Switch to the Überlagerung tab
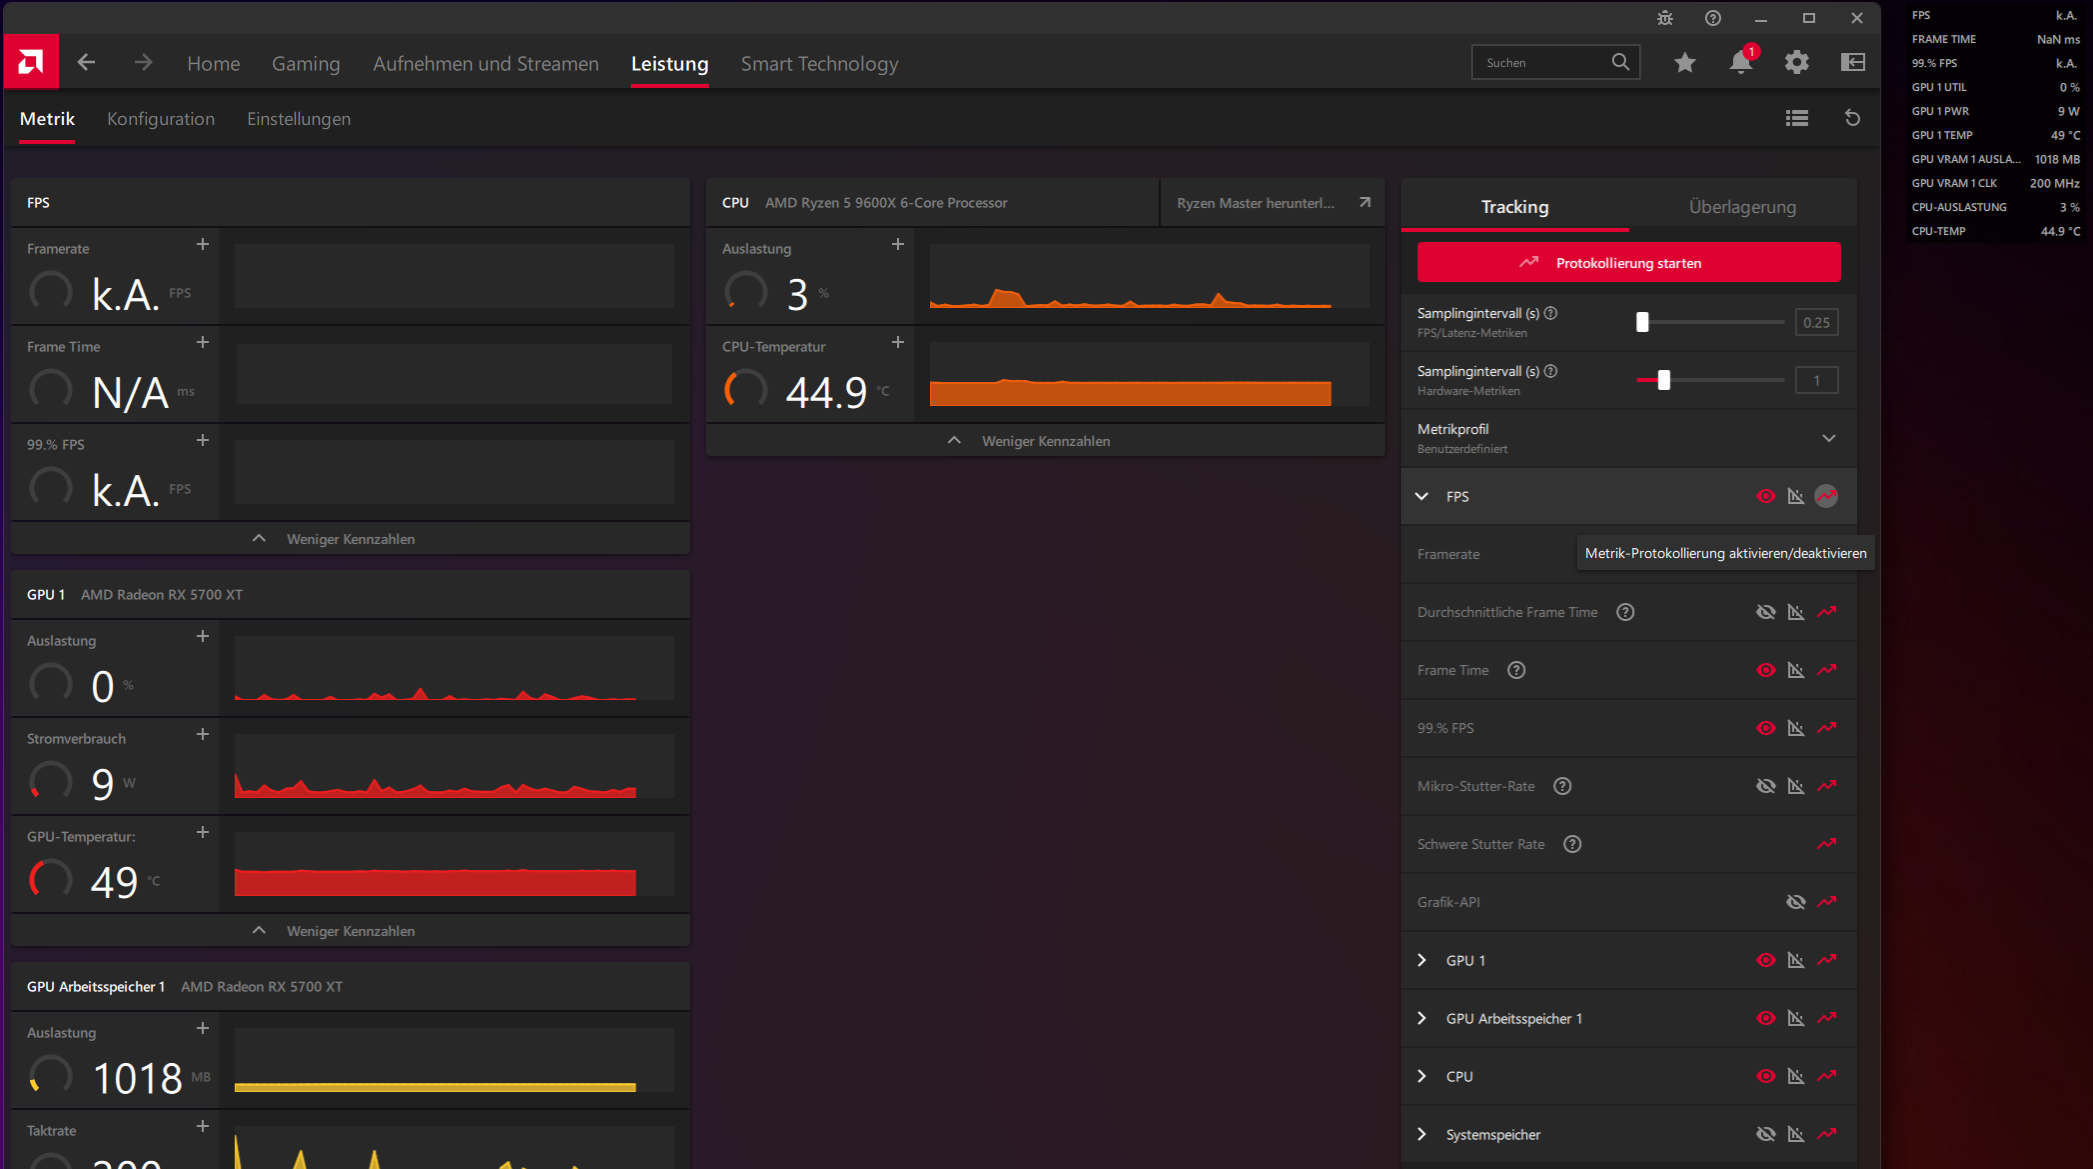The width and height of the screenshot is (2093, 1169). tap(1742, 207)
